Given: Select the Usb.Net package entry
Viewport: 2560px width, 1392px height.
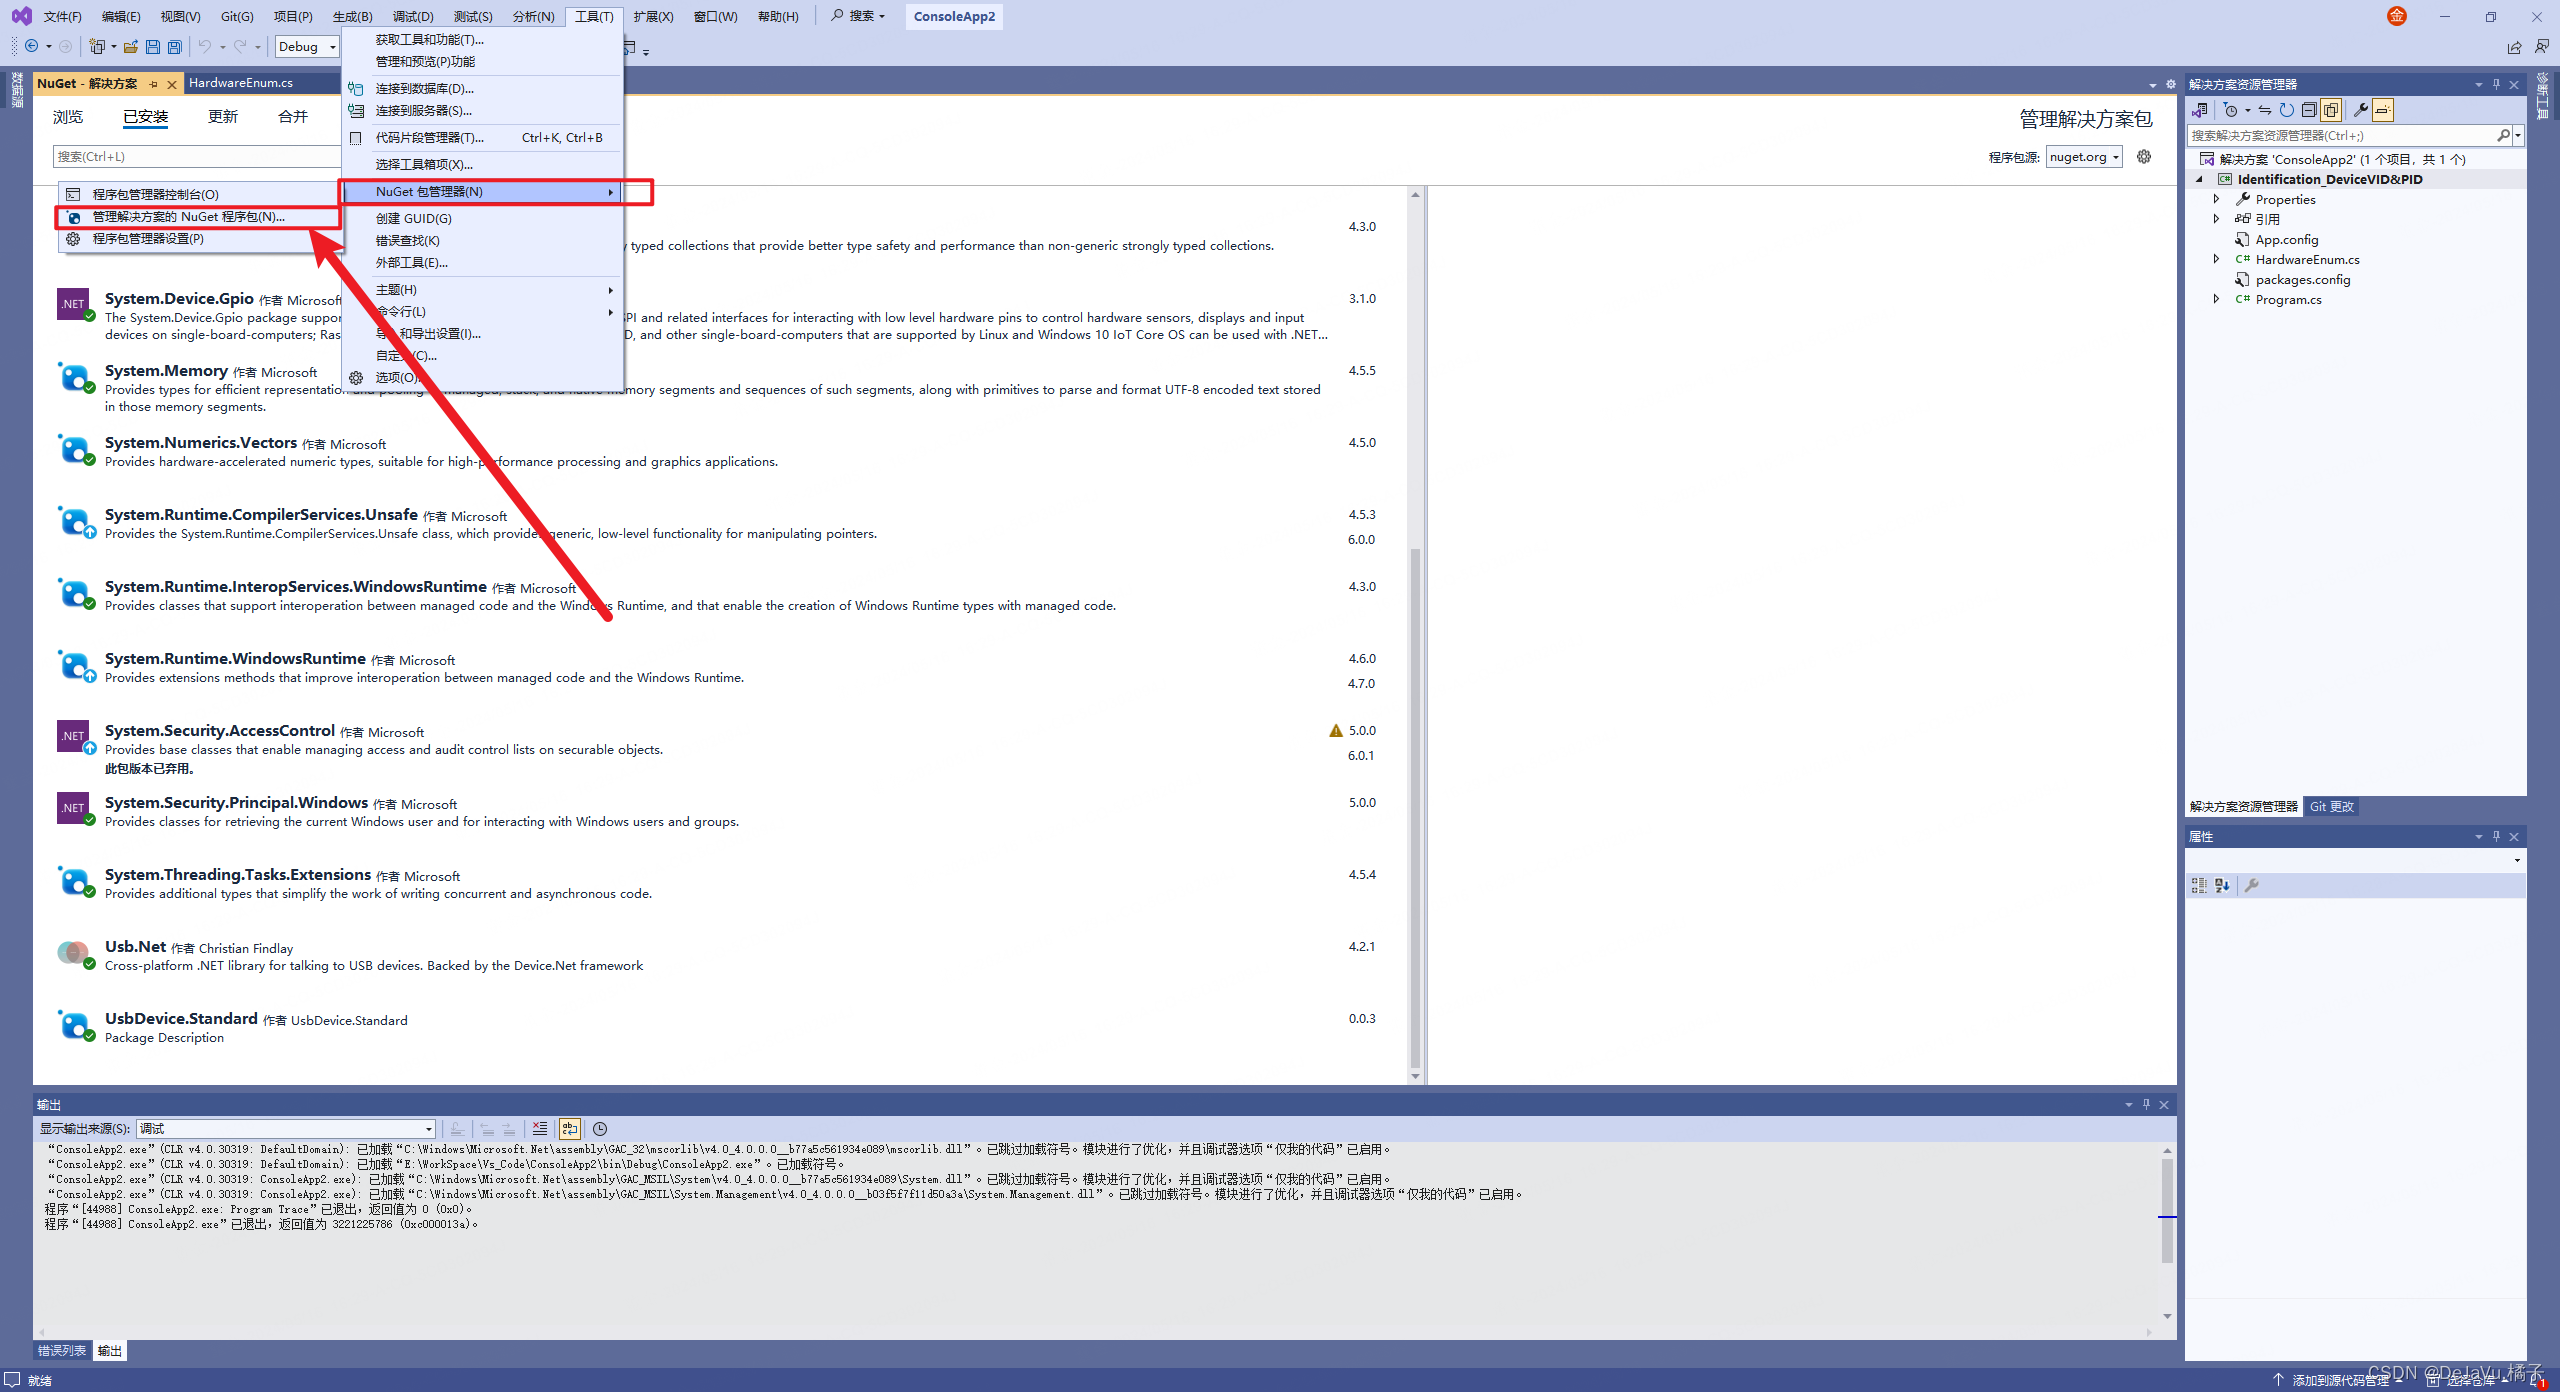Looking at the screenshot, I should 721,956.
